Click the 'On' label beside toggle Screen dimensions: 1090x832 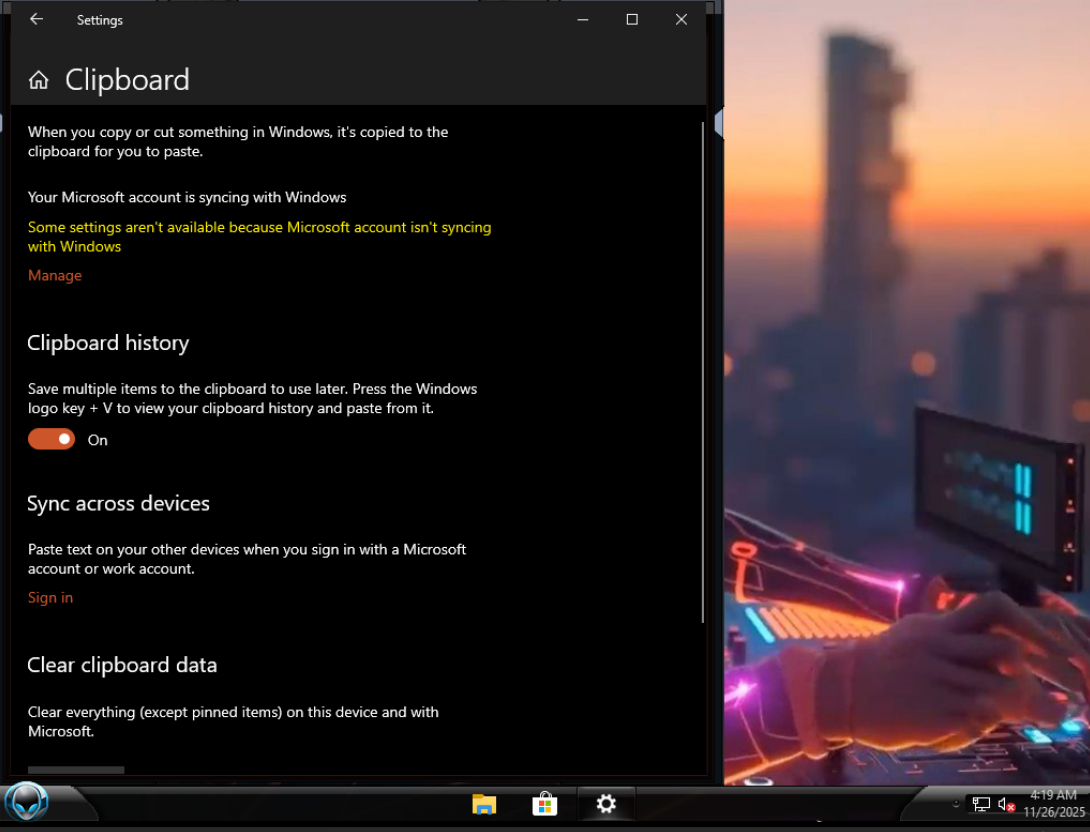[97, 440]
